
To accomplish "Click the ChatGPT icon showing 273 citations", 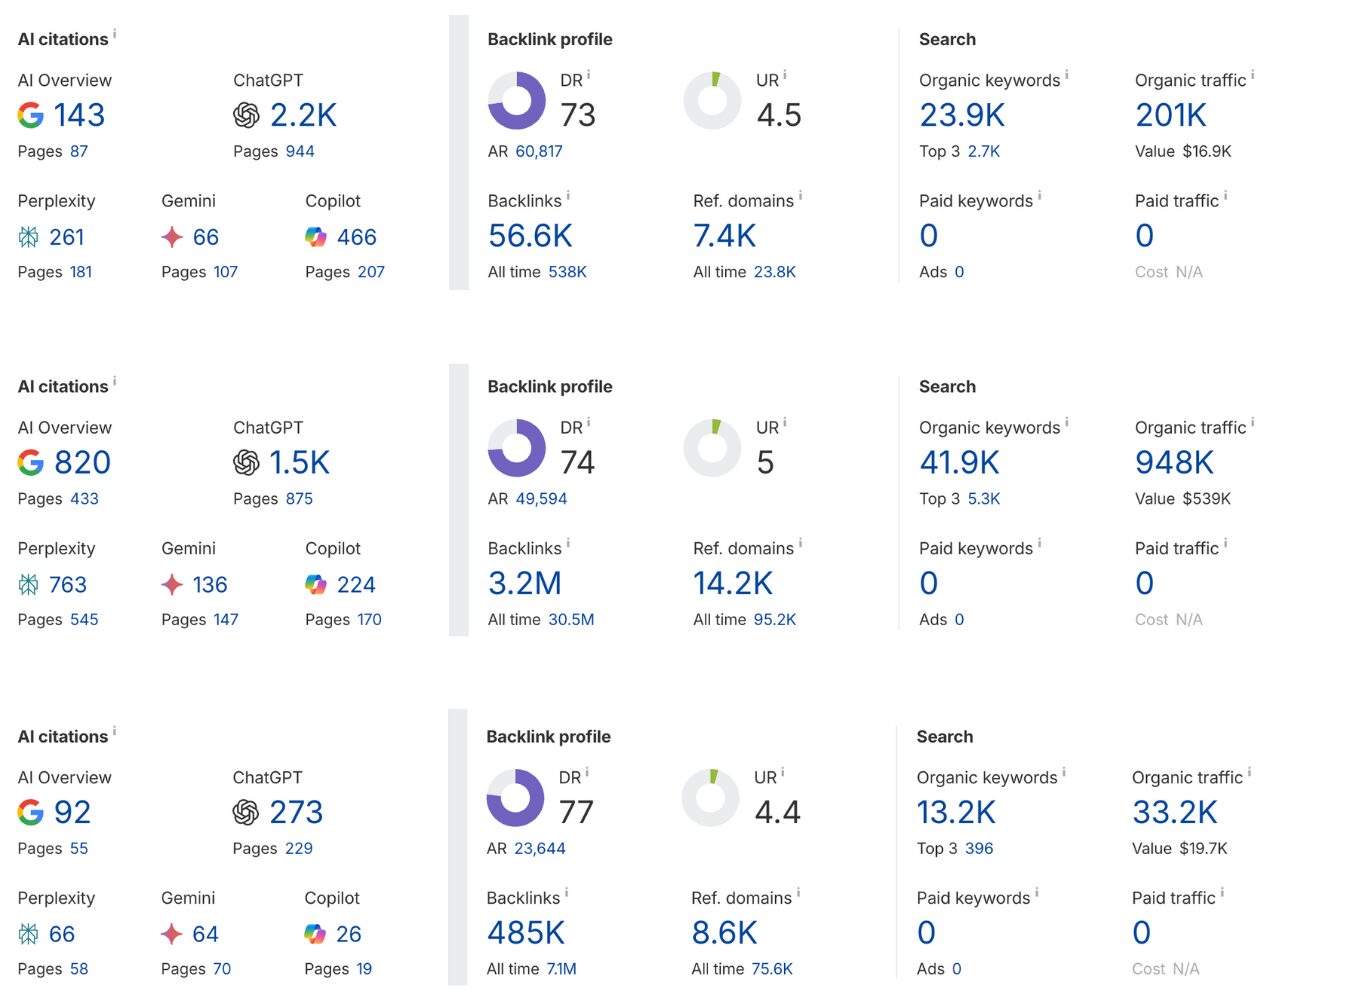I will pos(245,812).
